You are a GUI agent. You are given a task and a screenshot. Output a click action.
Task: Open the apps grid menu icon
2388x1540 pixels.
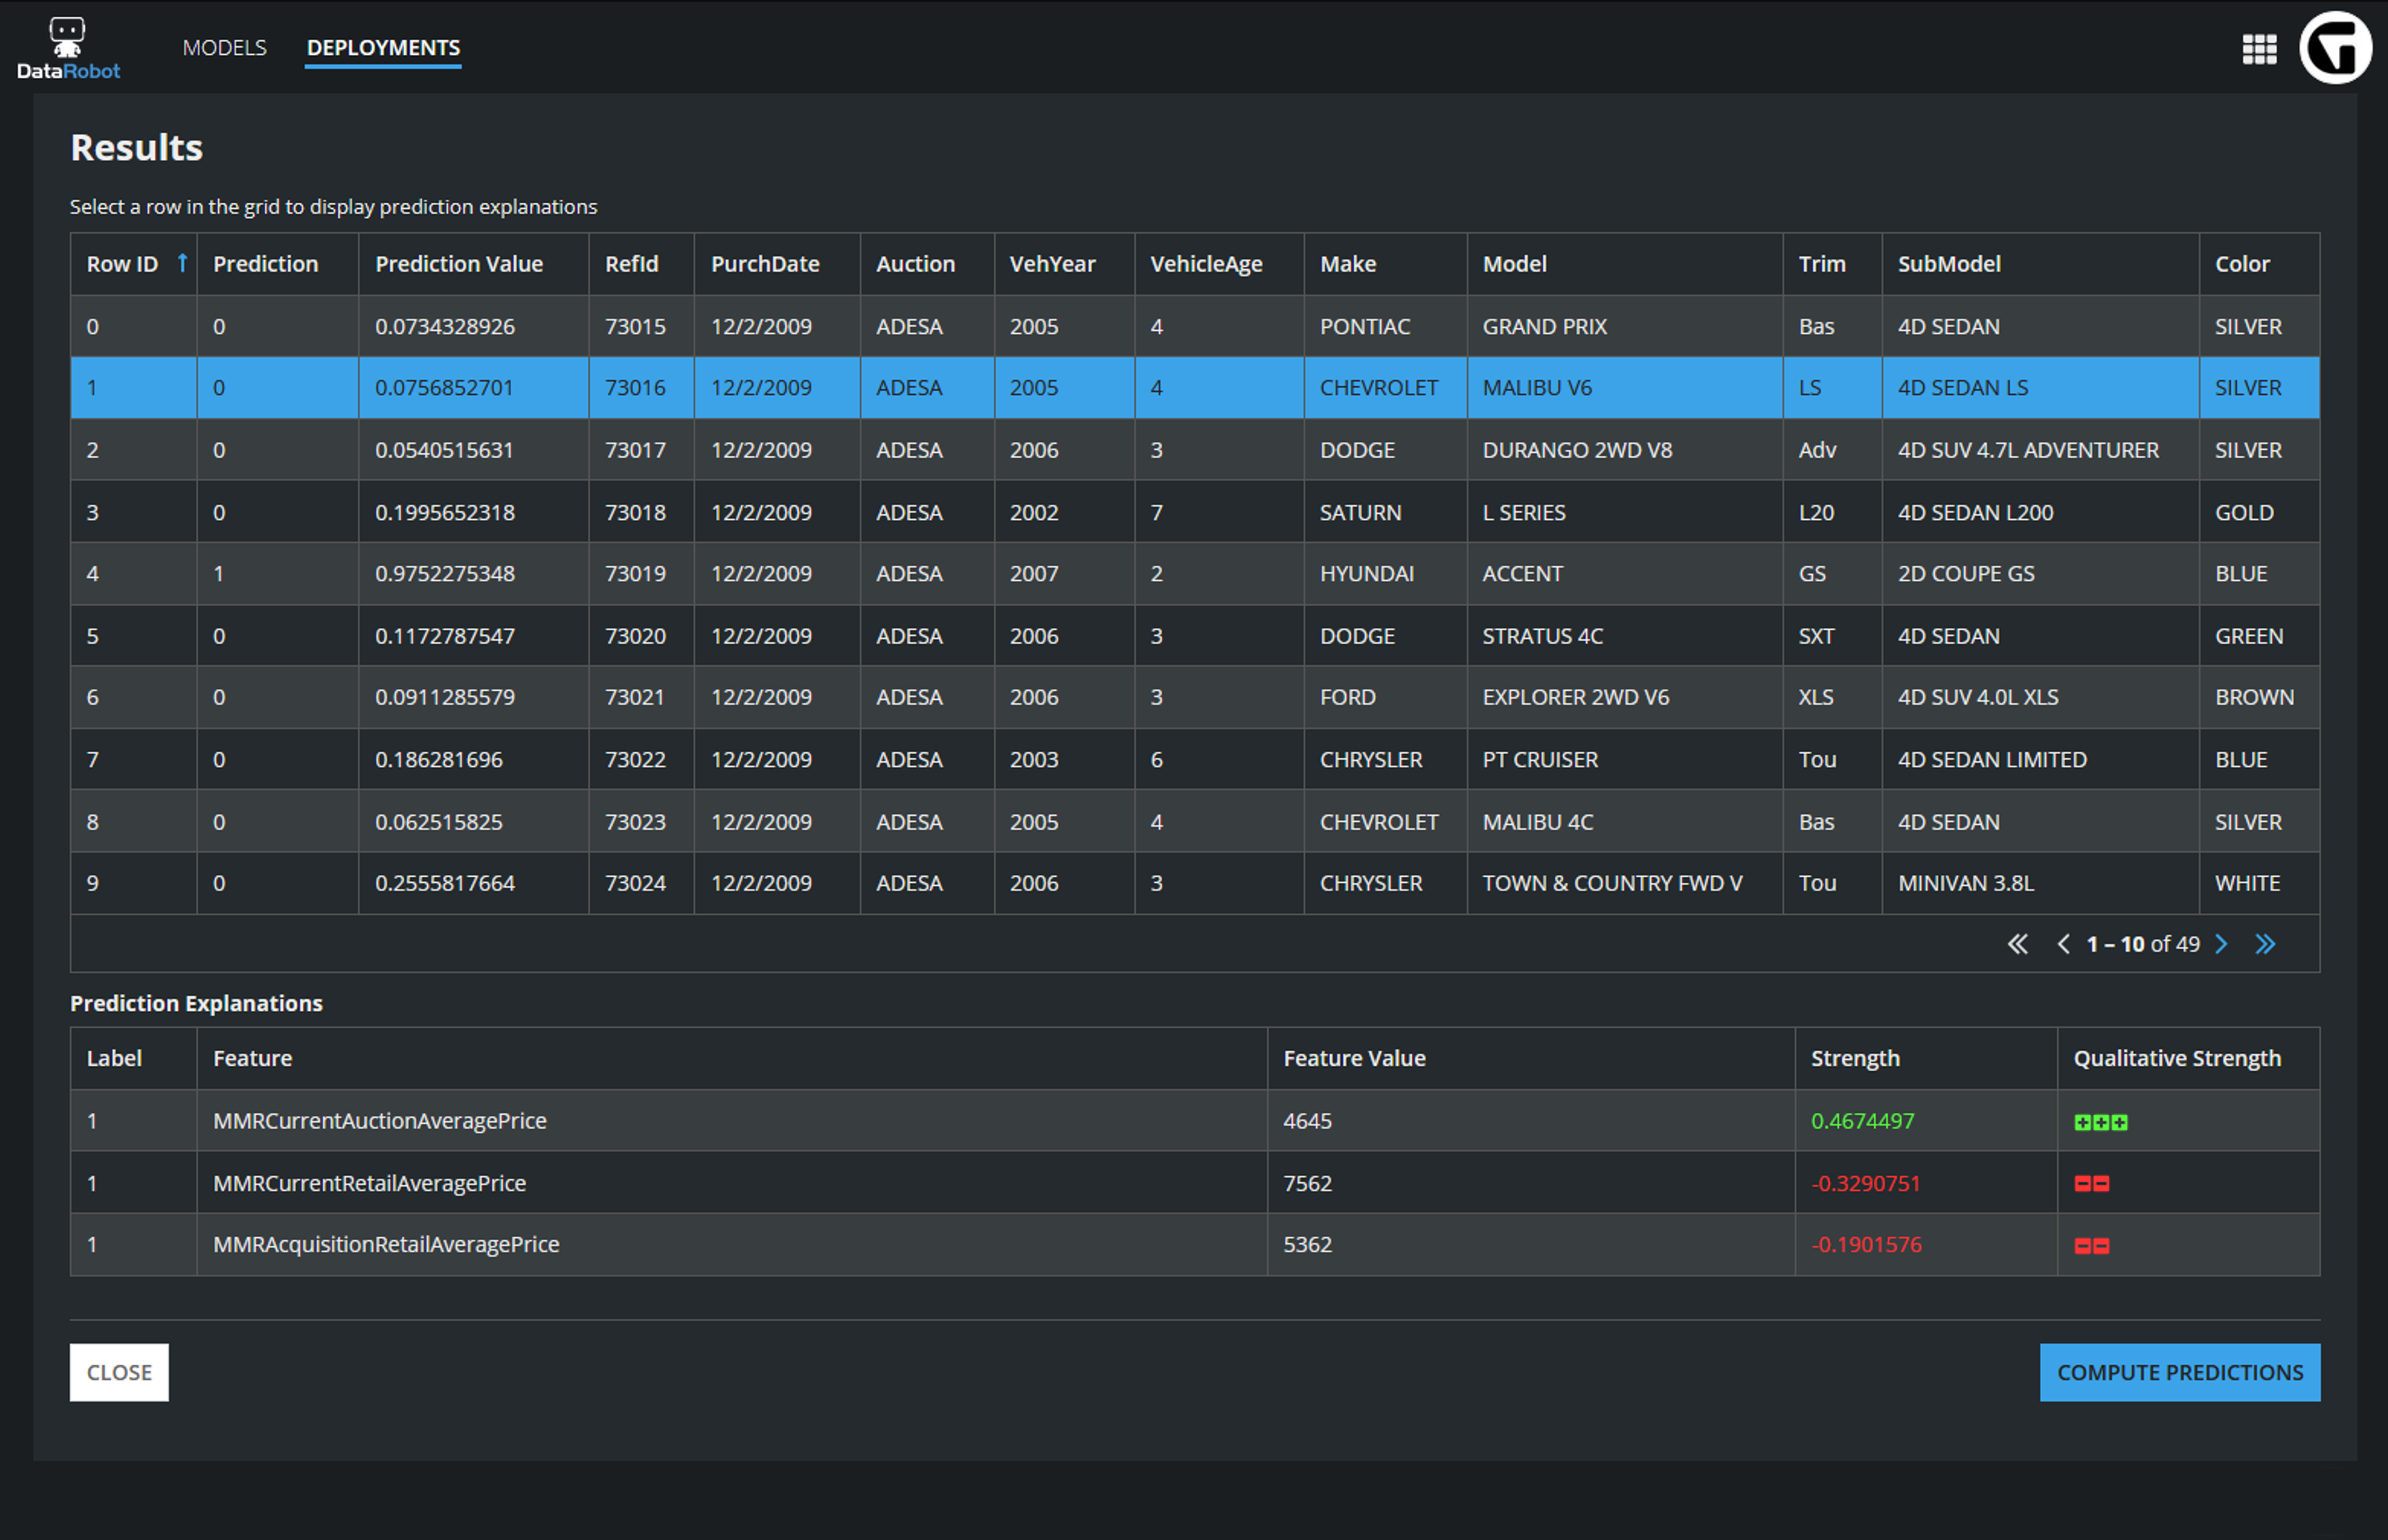pos(2259,49)
